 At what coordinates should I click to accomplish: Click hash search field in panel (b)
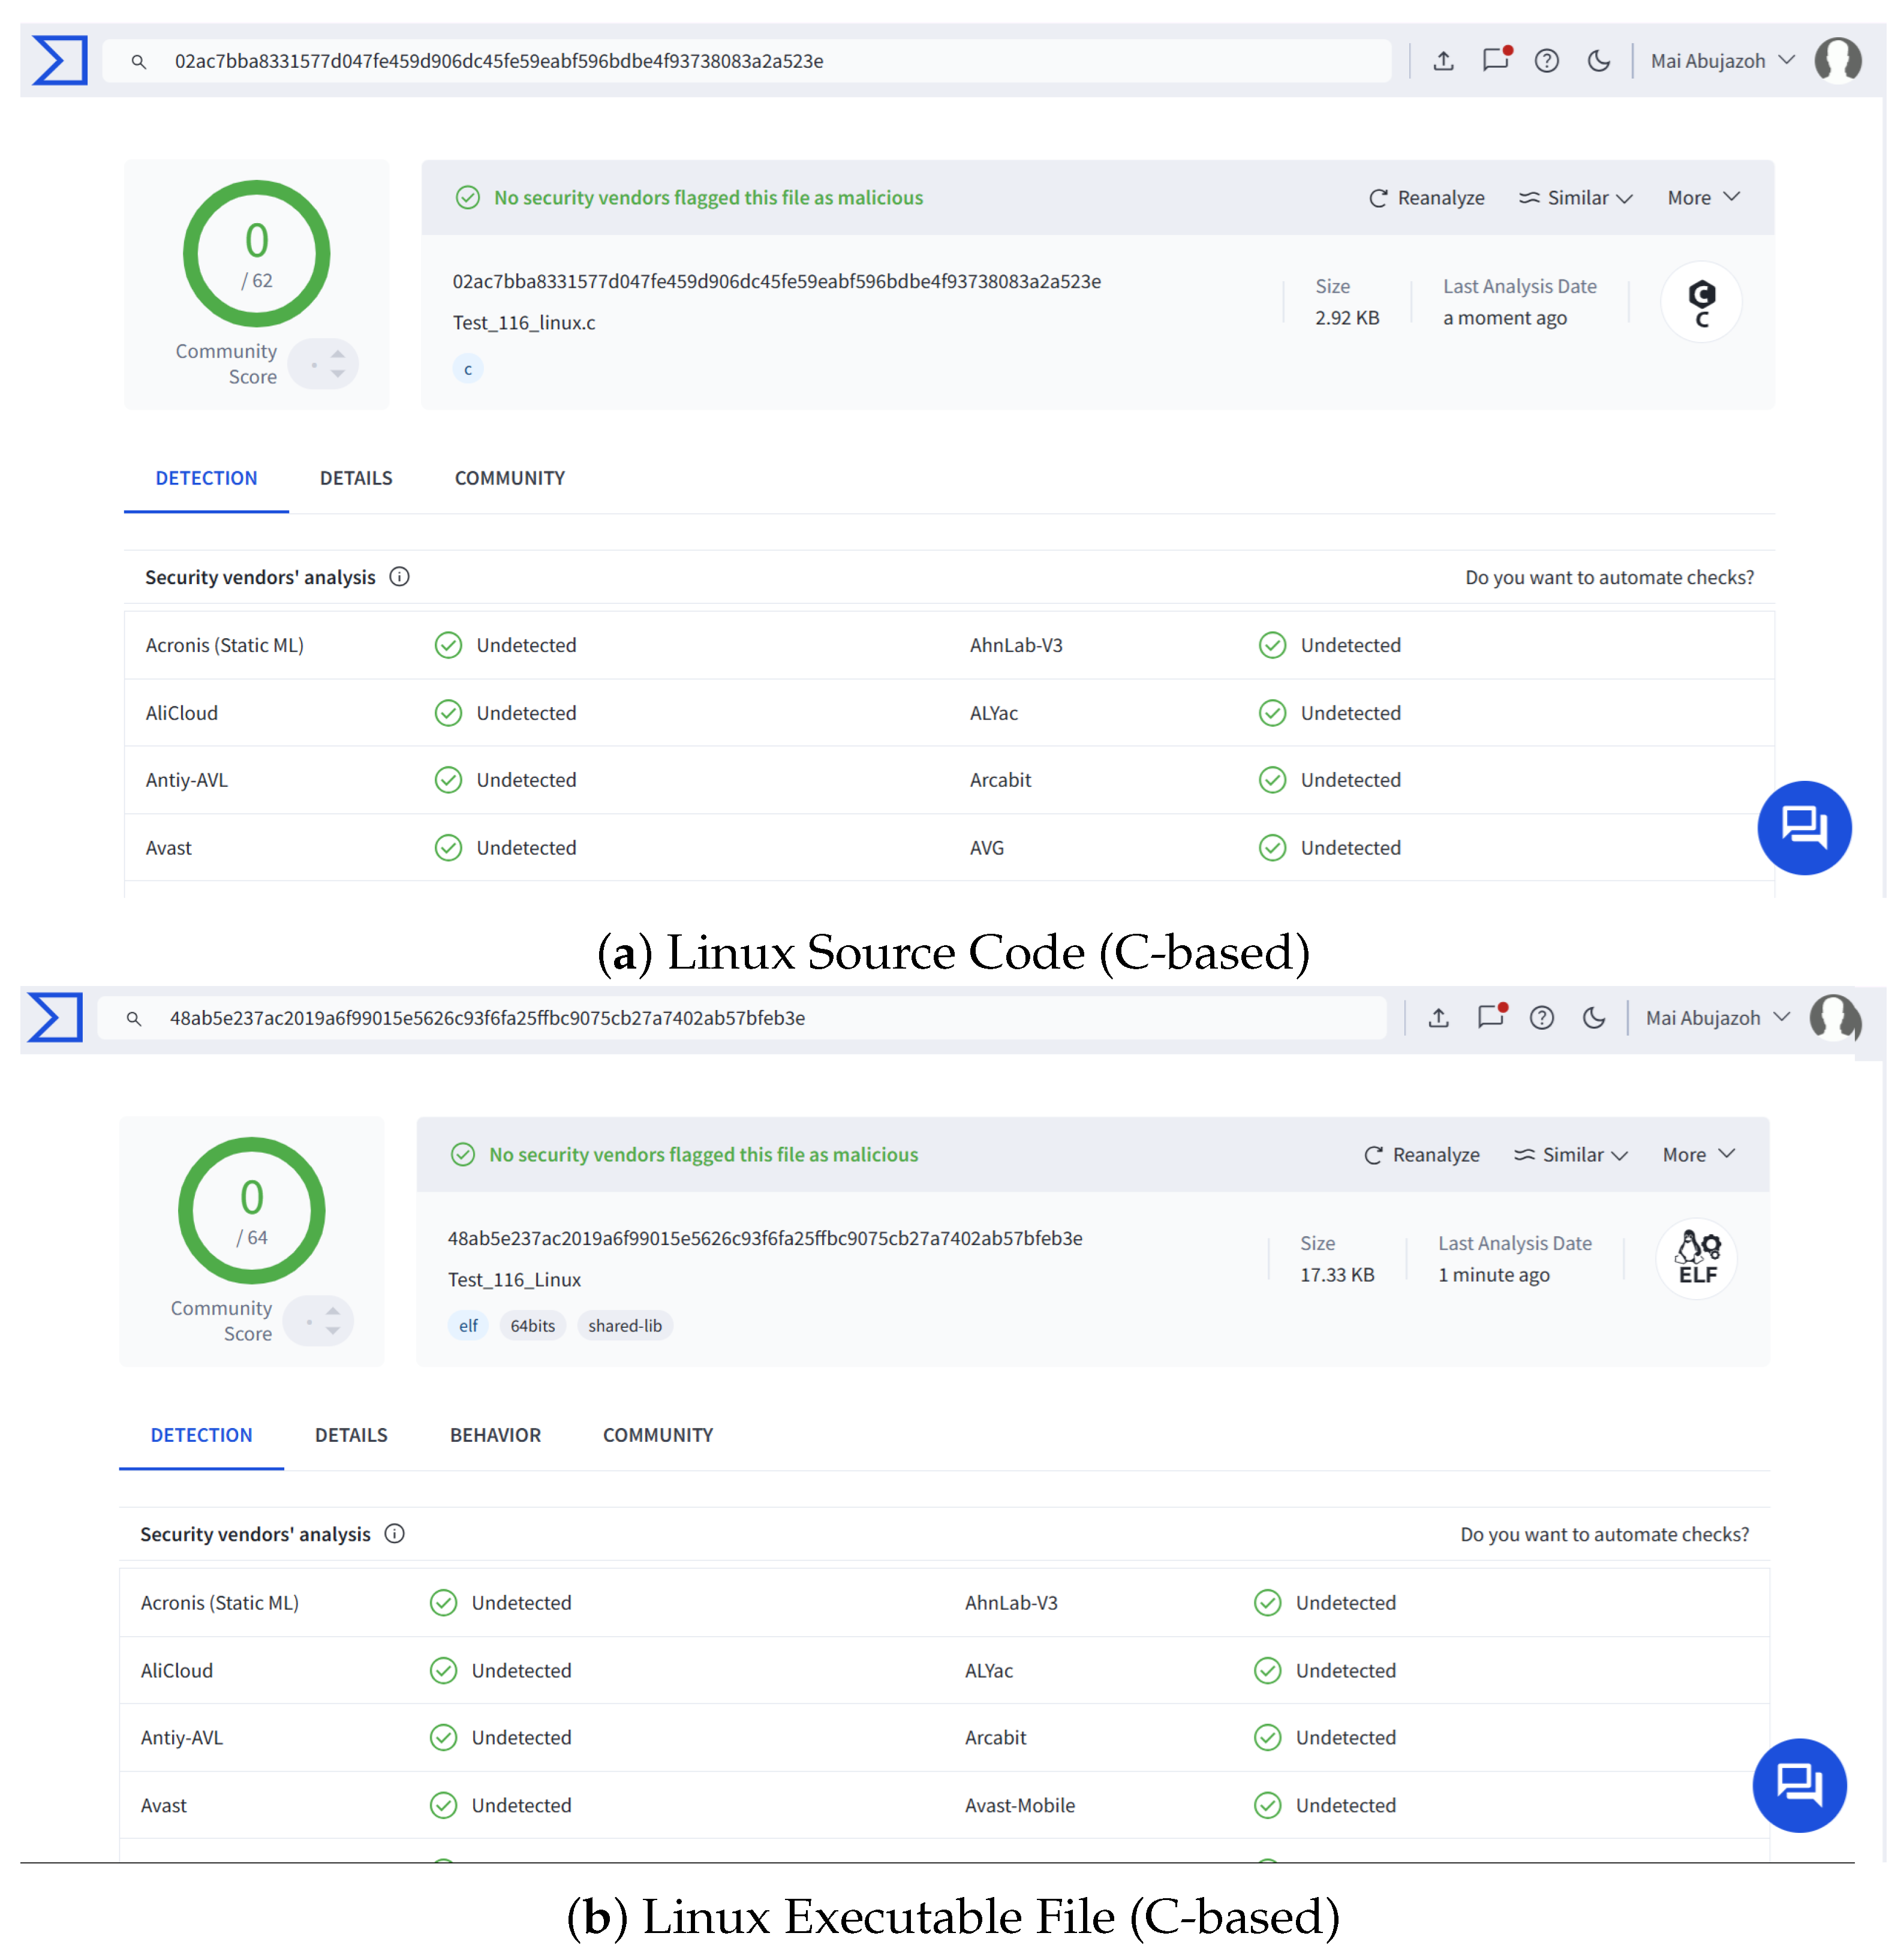point(742,1018)
